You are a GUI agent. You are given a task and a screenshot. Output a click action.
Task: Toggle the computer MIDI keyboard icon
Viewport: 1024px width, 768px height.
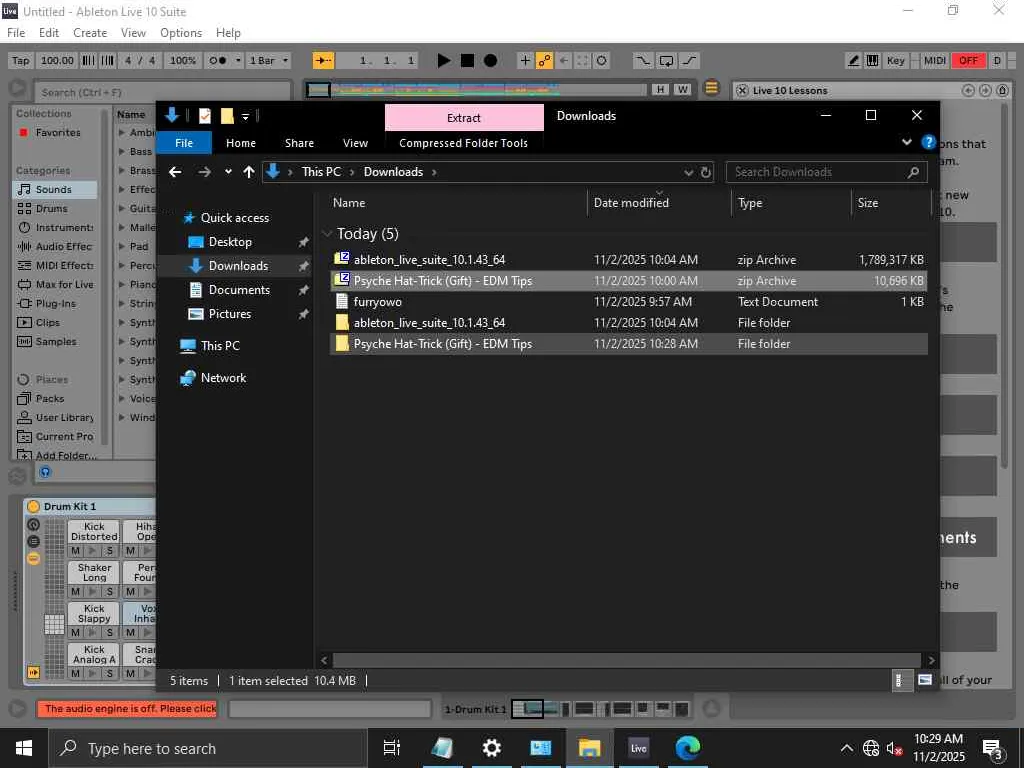[x=872, y=61]
